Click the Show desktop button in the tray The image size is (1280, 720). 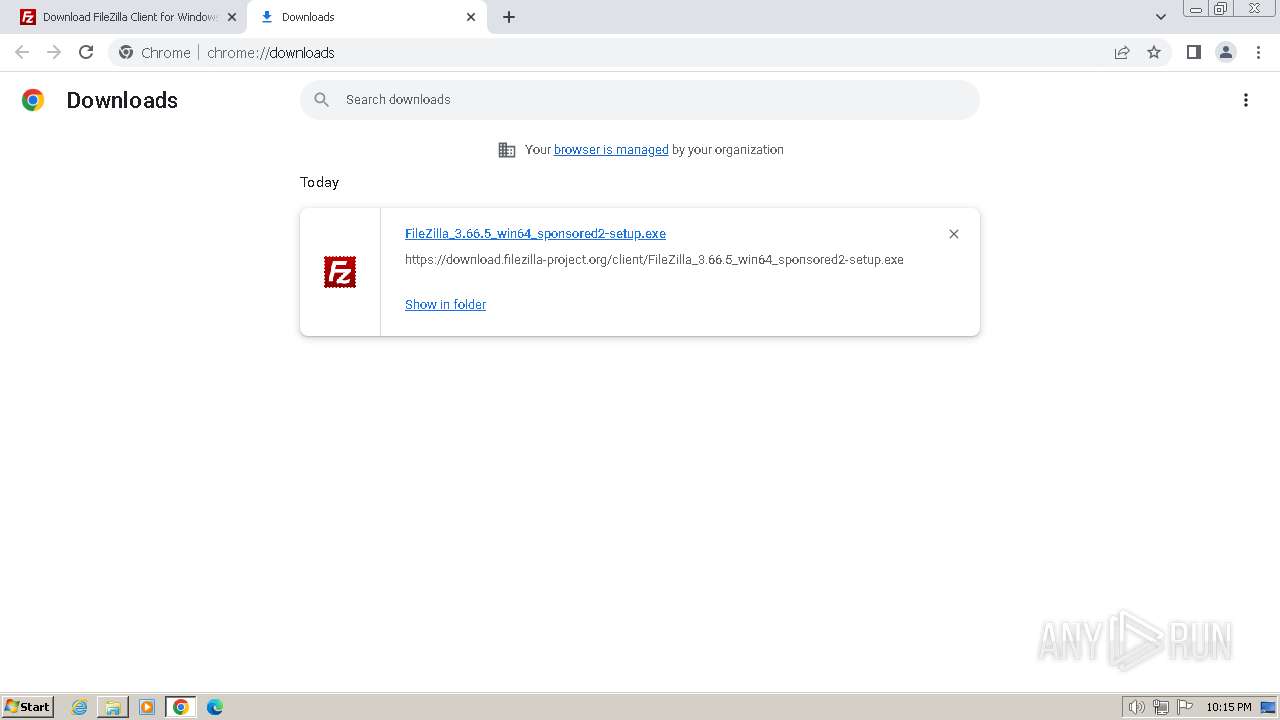(x=1268, y=707)
